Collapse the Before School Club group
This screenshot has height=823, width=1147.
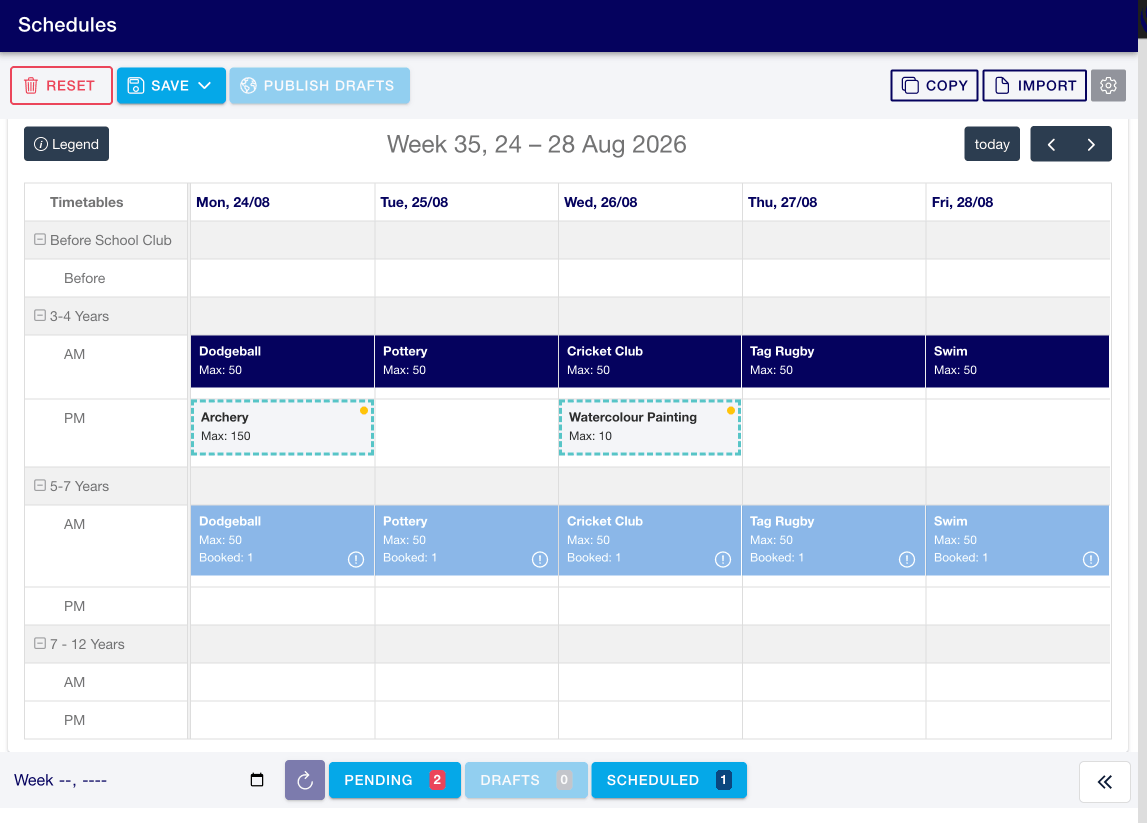coord(40,239)
